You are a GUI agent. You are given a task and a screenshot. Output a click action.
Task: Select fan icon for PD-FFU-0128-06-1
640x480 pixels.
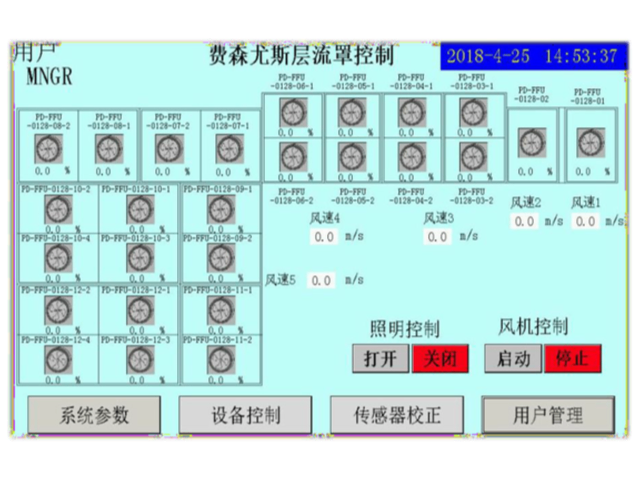(x=293, y=113)
